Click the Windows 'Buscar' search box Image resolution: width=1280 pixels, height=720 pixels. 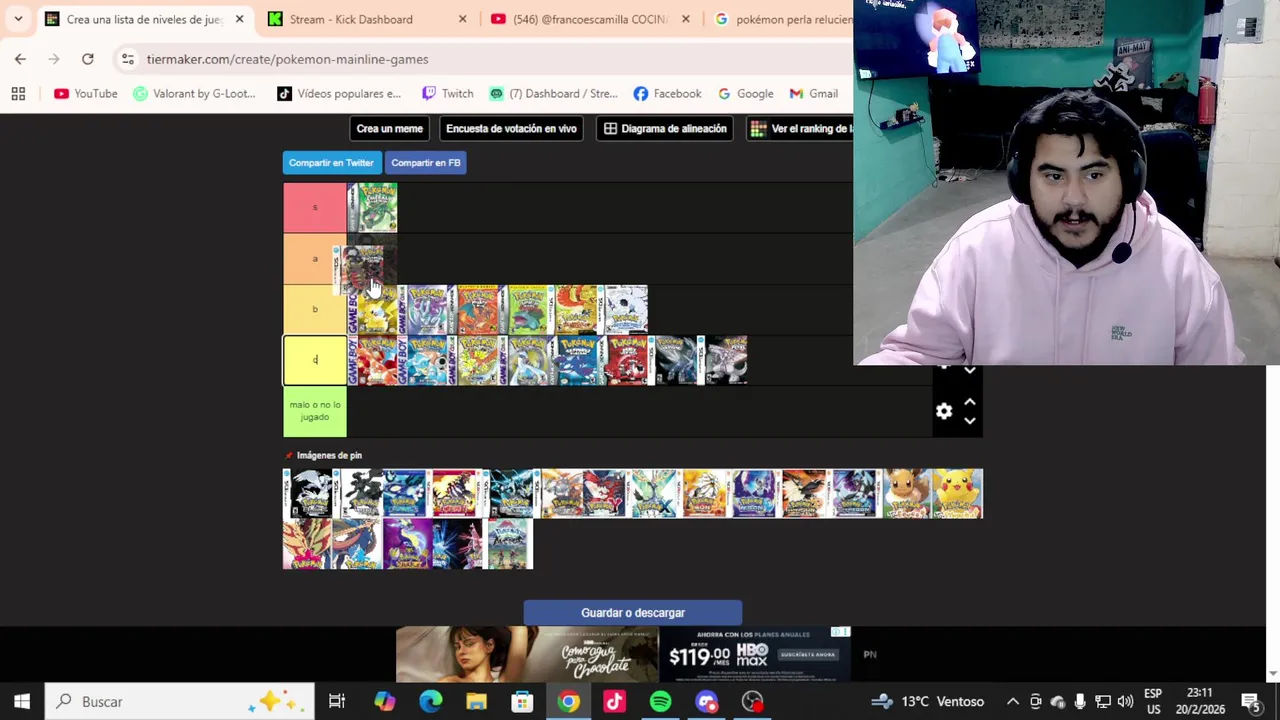tap(180, 702)
